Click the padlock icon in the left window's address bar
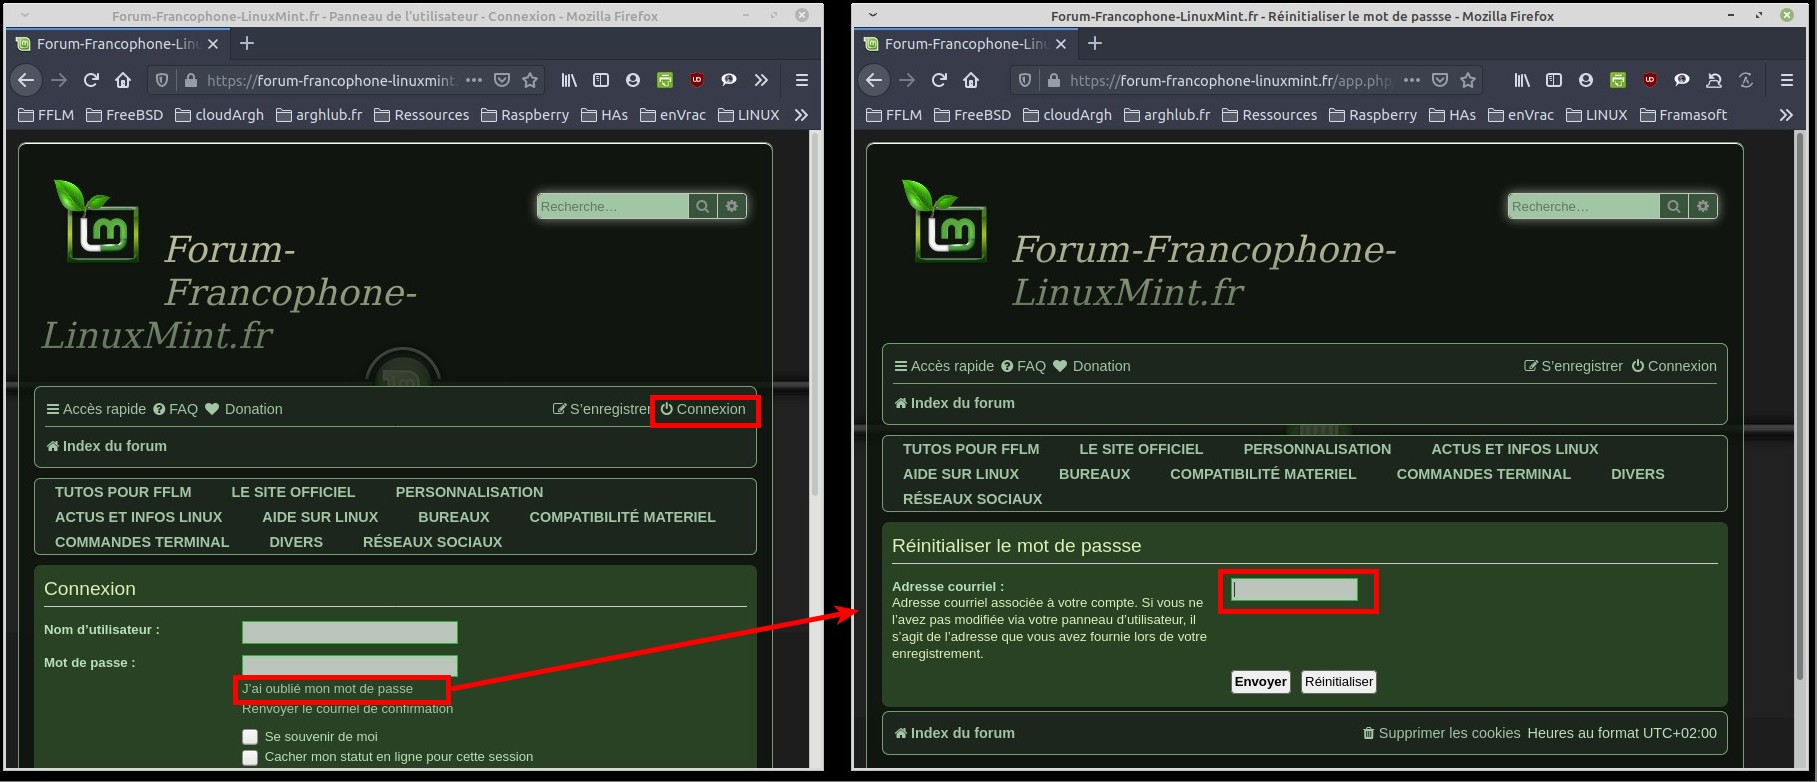 189,80
